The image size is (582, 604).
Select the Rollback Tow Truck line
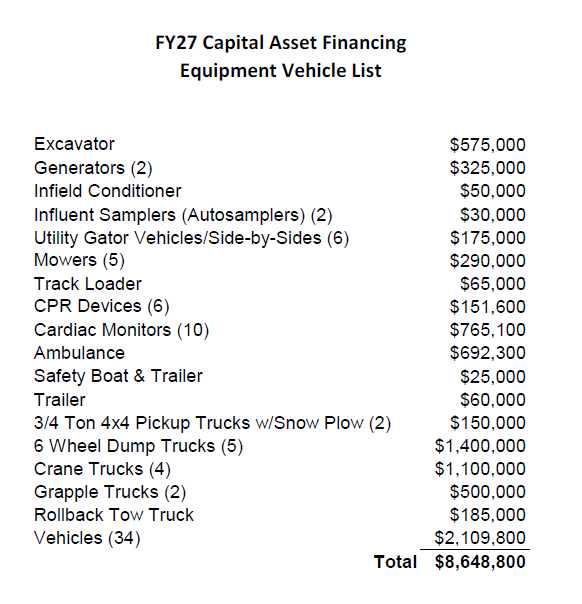point(114,515)
